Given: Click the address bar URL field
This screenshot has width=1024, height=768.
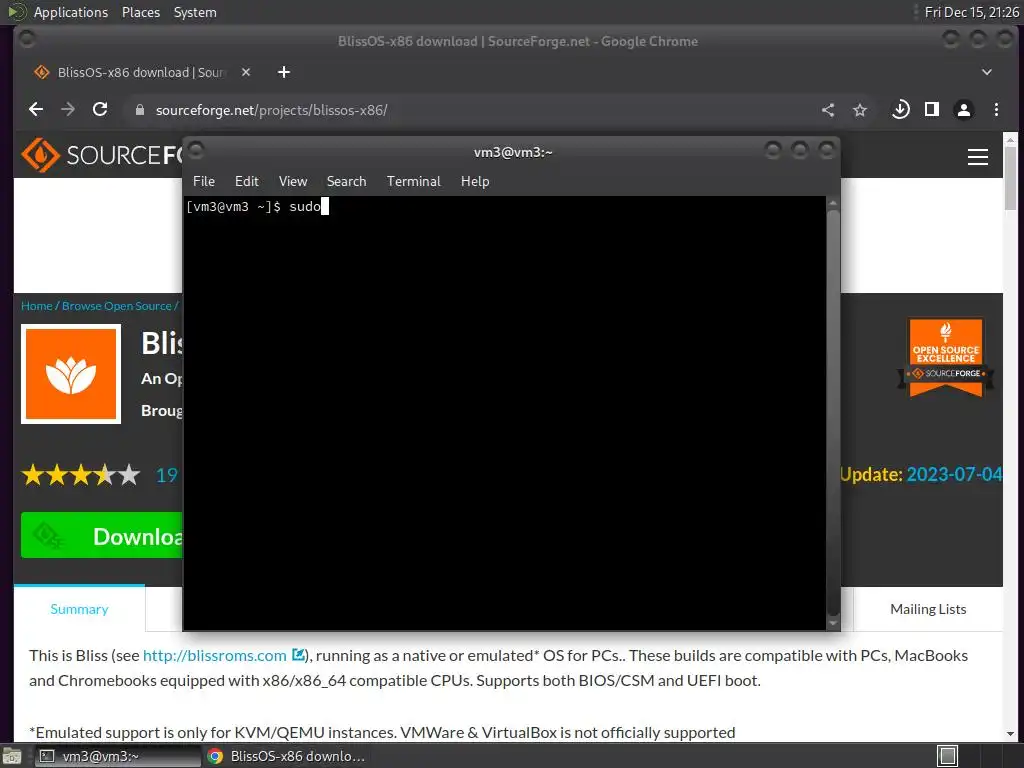Looking at the screenshot, I should 470,110.
